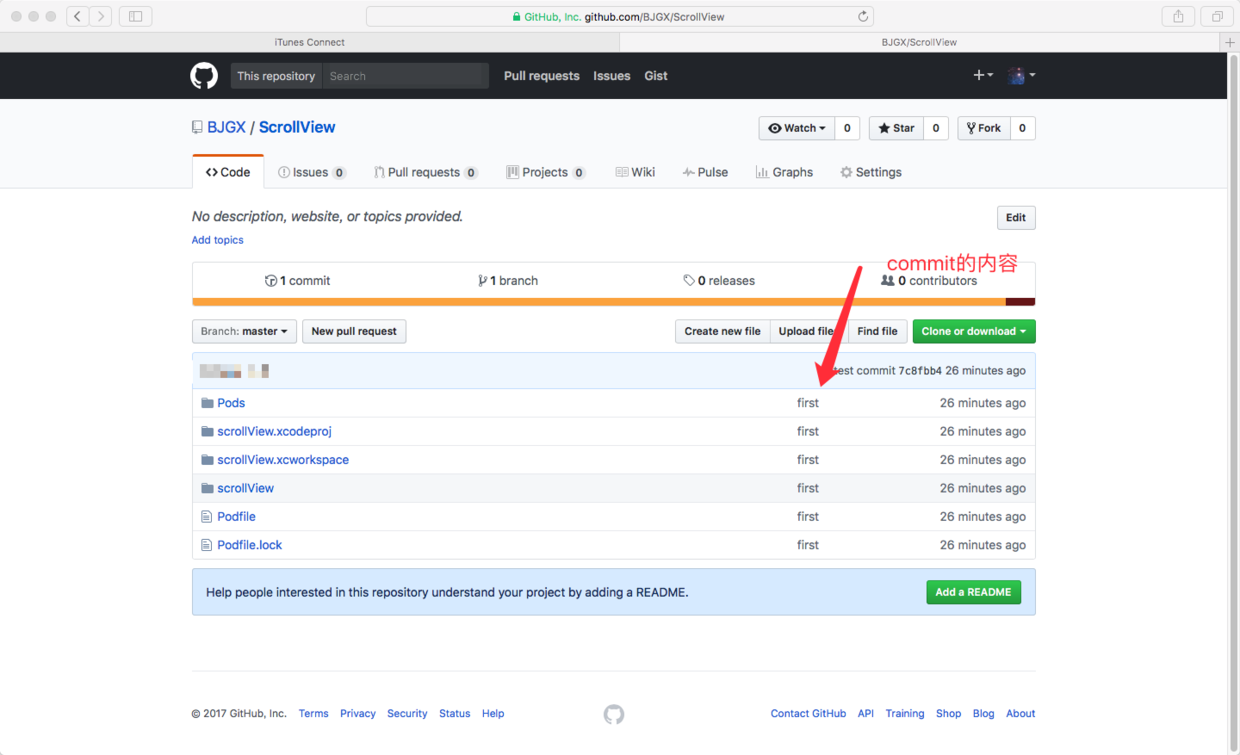Screen dimensions: 1240x755
Task: Open the footer Privacy link
Action: tap(358, 714)
